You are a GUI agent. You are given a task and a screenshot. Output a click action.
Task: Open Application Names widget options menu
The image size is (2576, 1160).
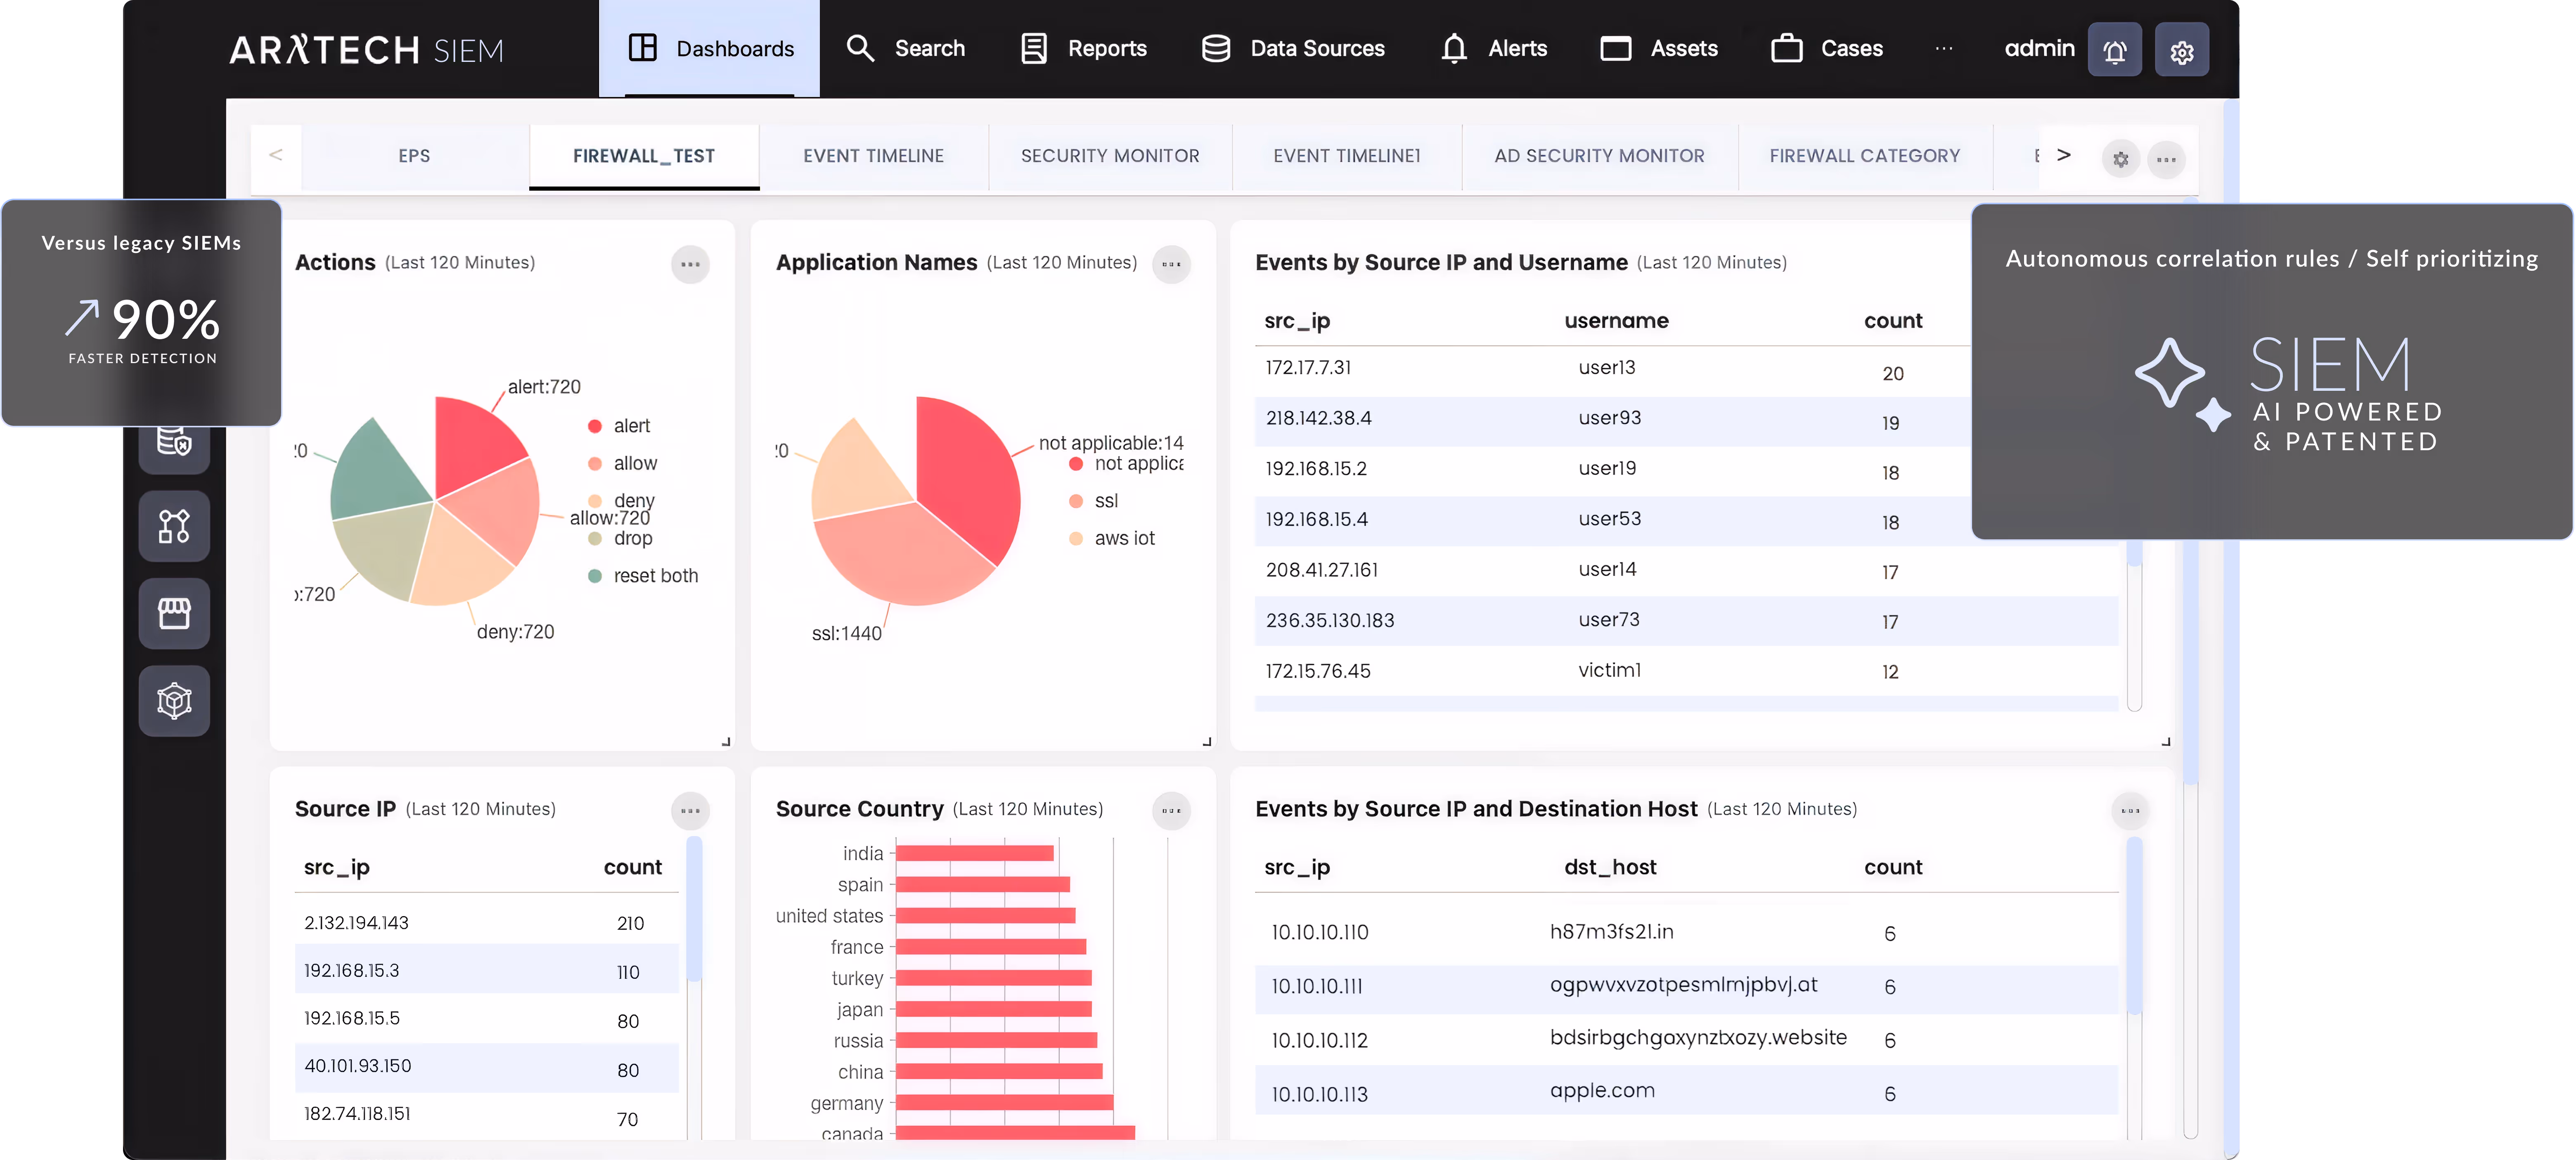pos(1171,264)
